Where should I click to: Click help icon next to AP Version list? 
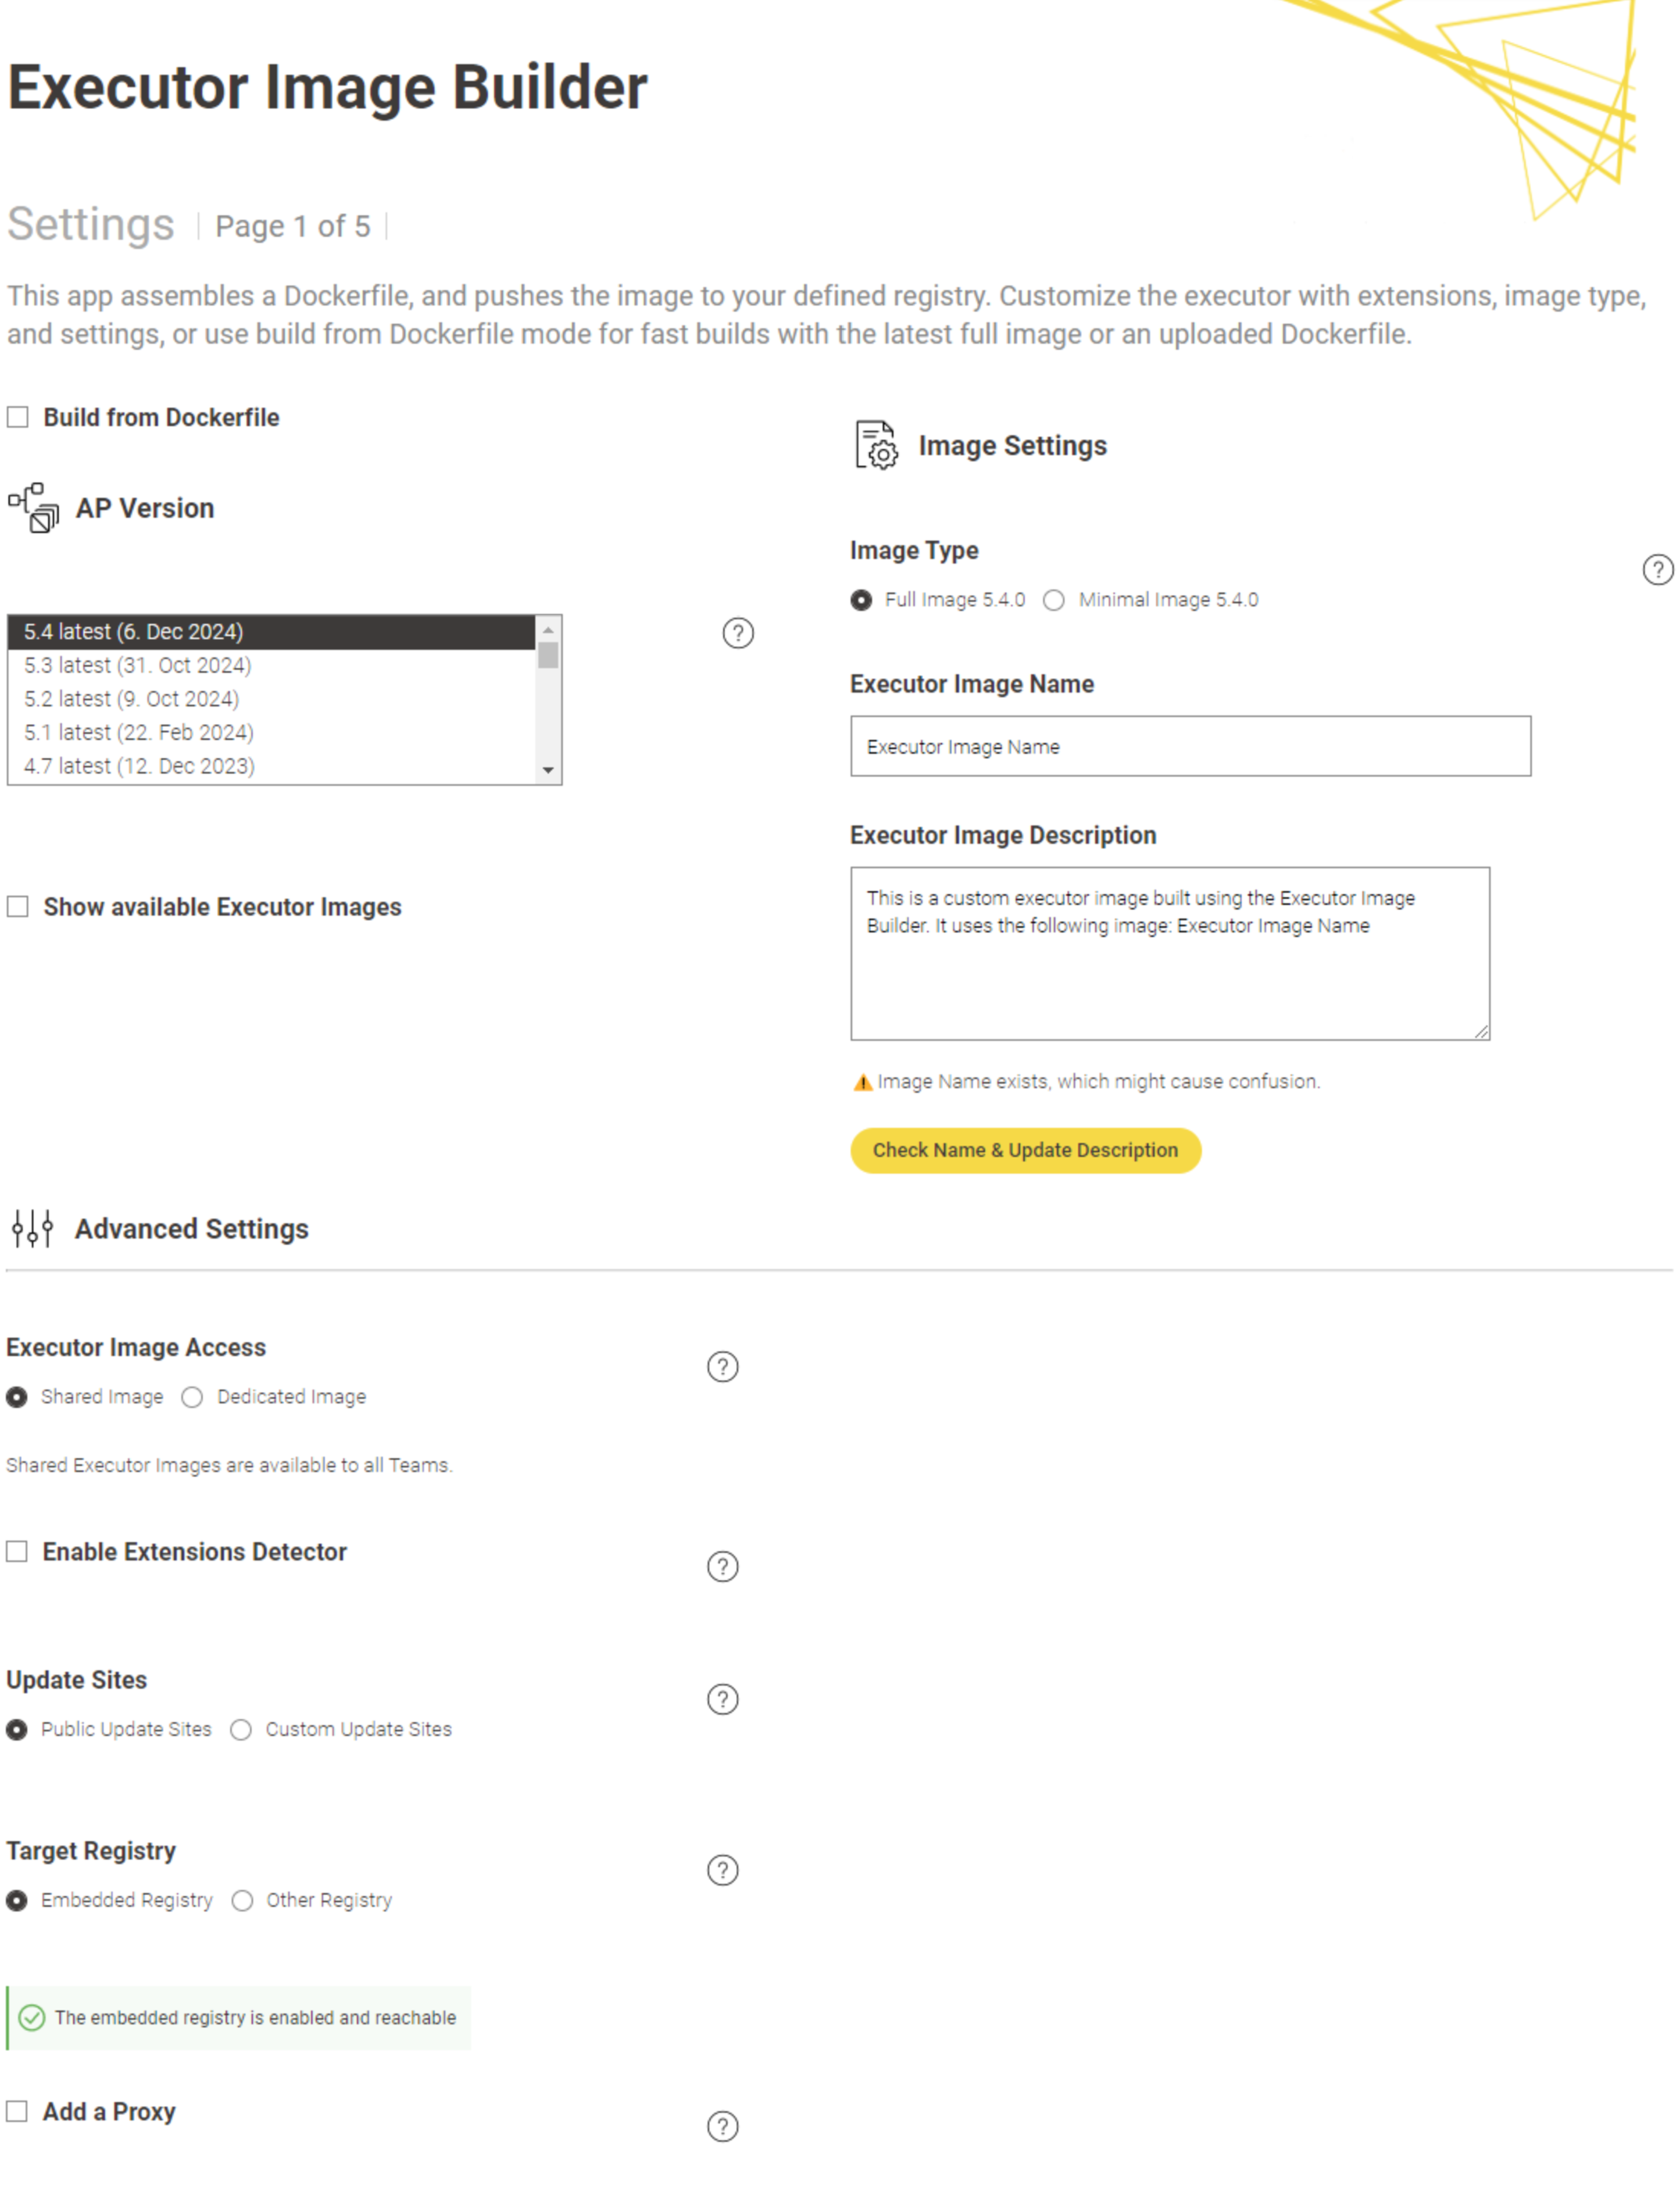(x=738, y=633)
